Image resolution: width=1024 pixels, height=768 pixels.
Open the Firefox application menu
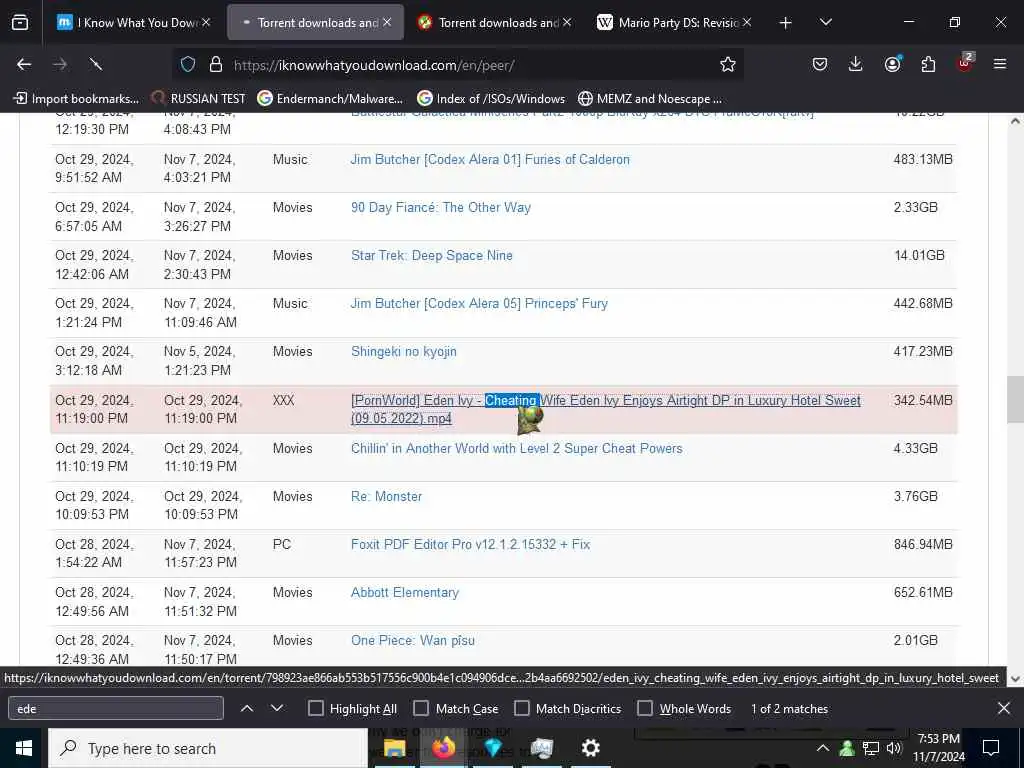pos(1000,64)
